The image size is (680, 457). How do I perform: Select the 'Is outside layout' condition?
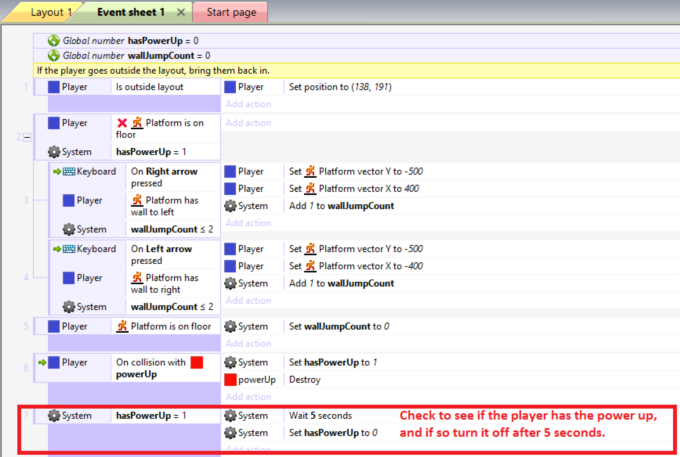coord(151,87)
